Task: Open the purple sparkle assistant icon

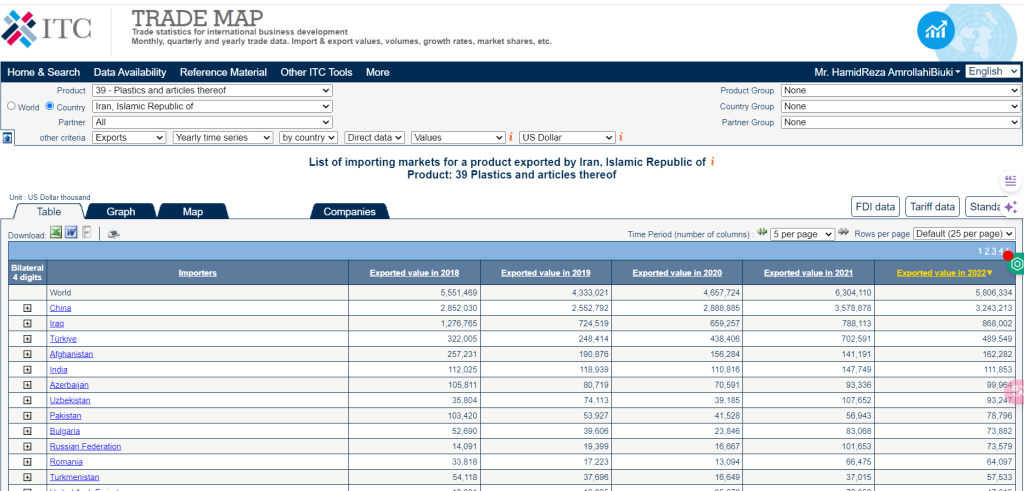Action: coord(1010,207)
